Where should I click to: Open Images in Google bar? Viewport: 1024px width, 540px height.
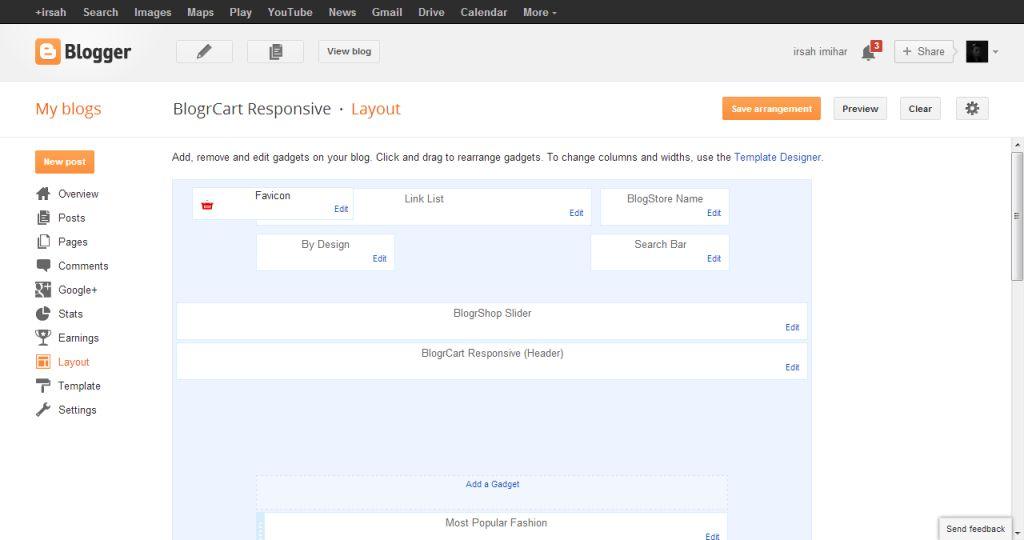tap(153, 12)
